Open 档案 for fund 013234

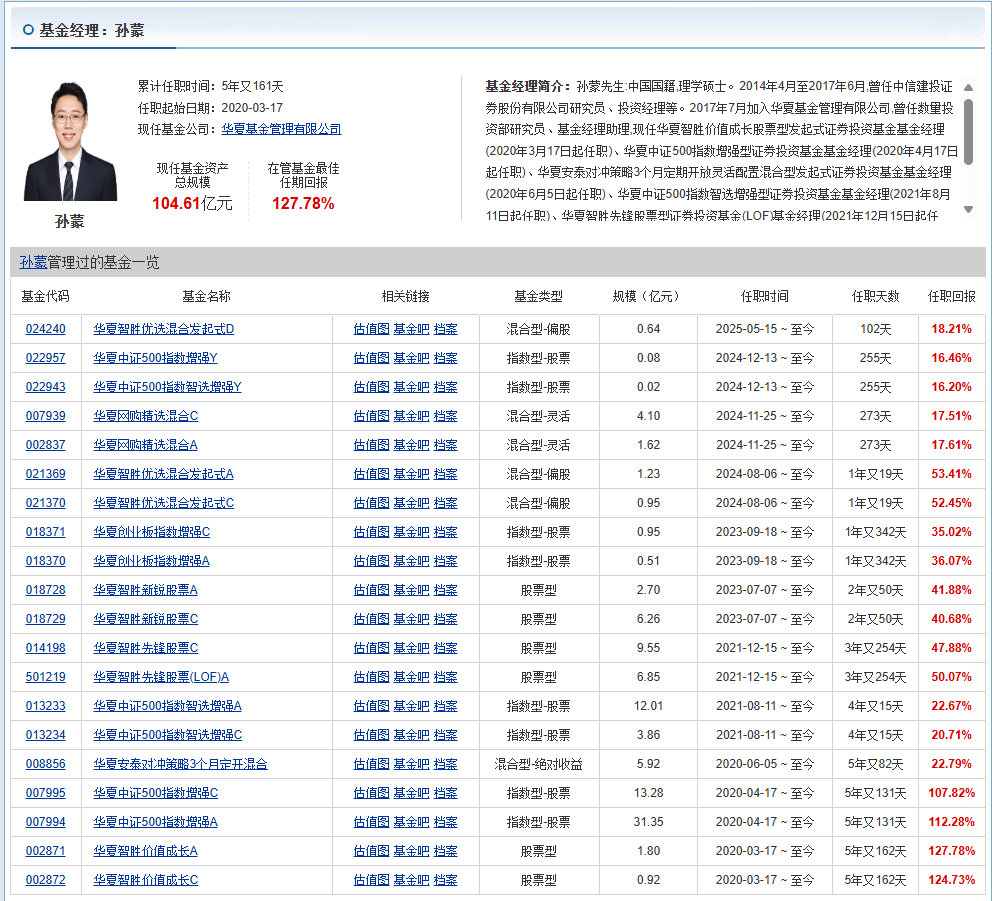445,735
